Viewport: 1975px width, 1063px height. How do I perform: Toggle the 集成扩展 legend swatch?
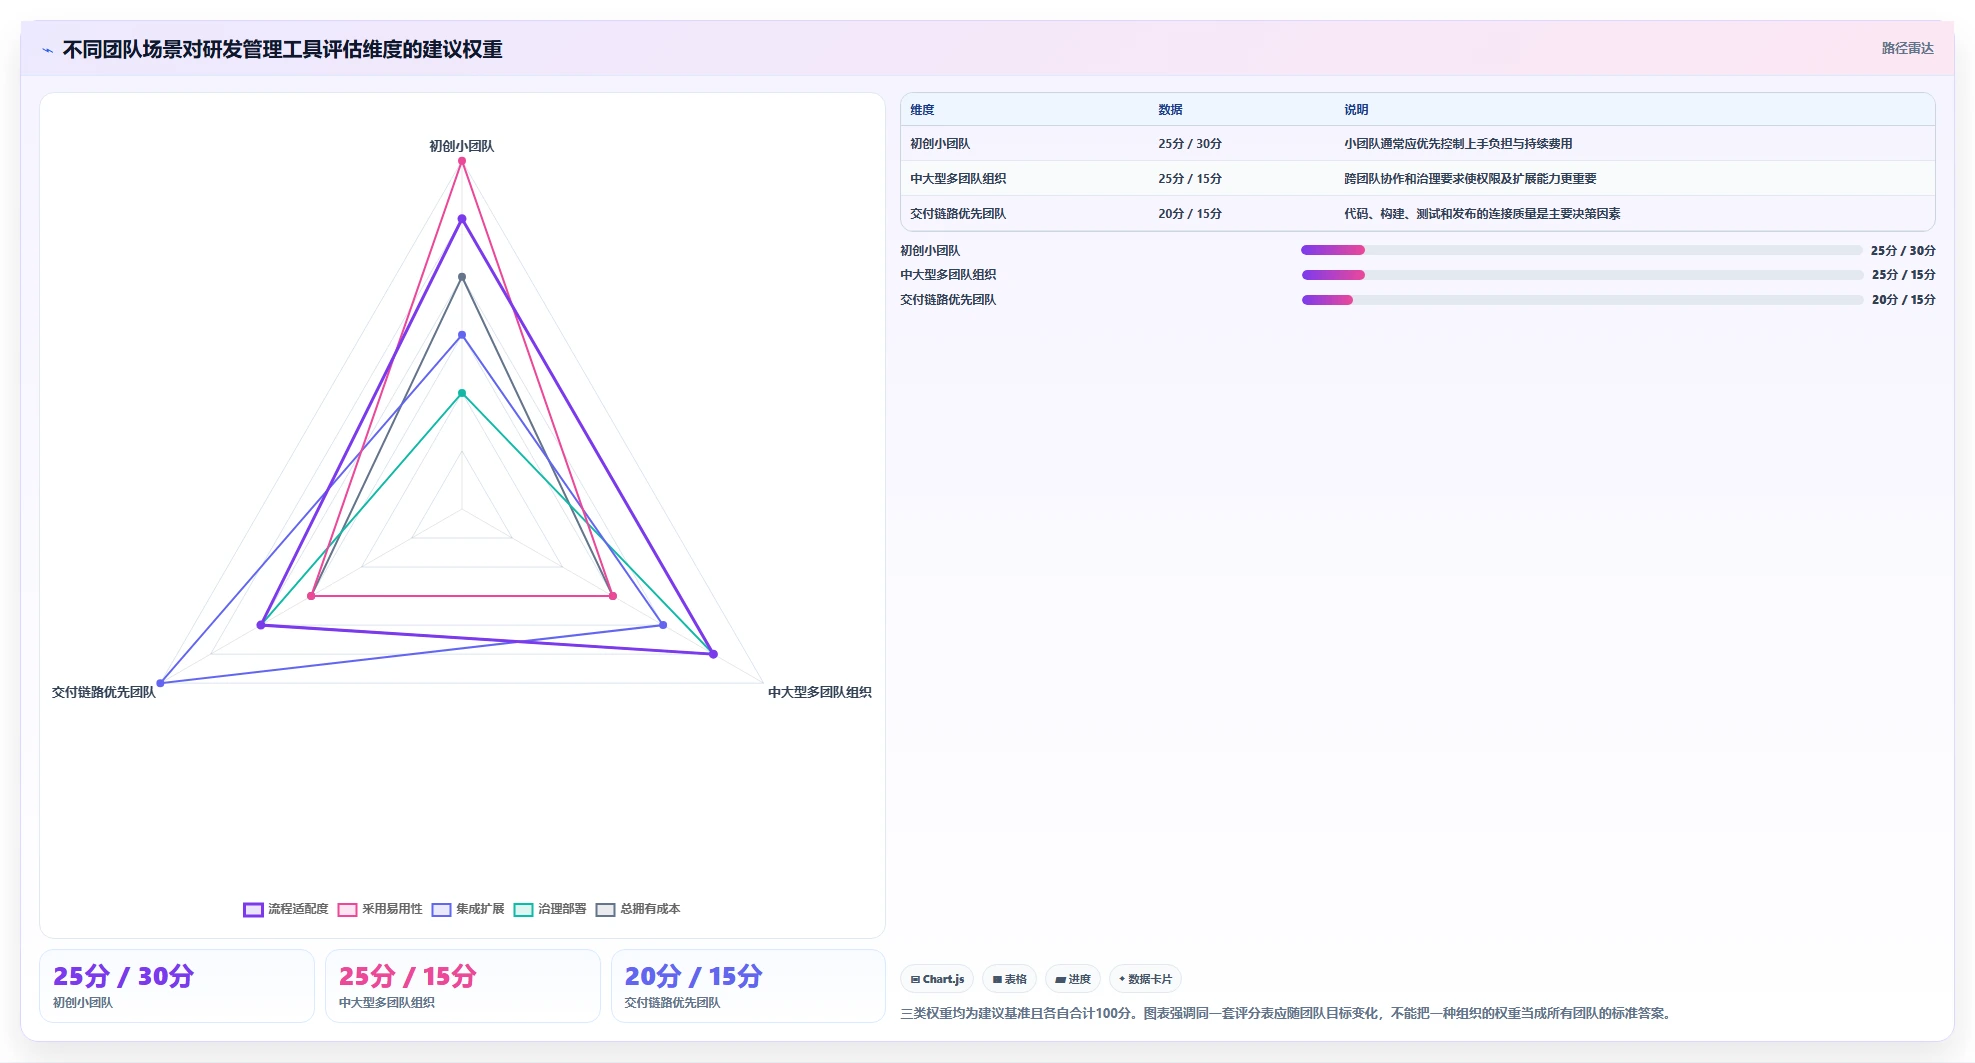click(441, 909)
